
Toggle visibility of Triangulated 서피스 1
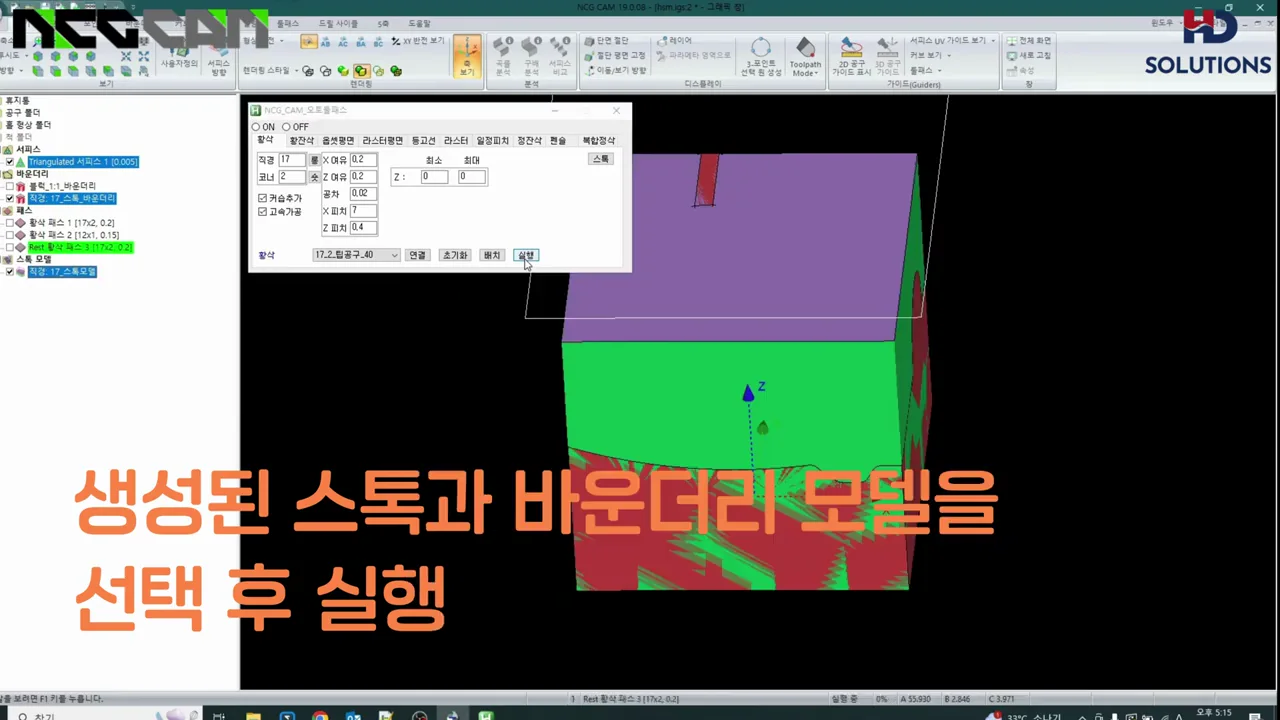coord(10,162)
